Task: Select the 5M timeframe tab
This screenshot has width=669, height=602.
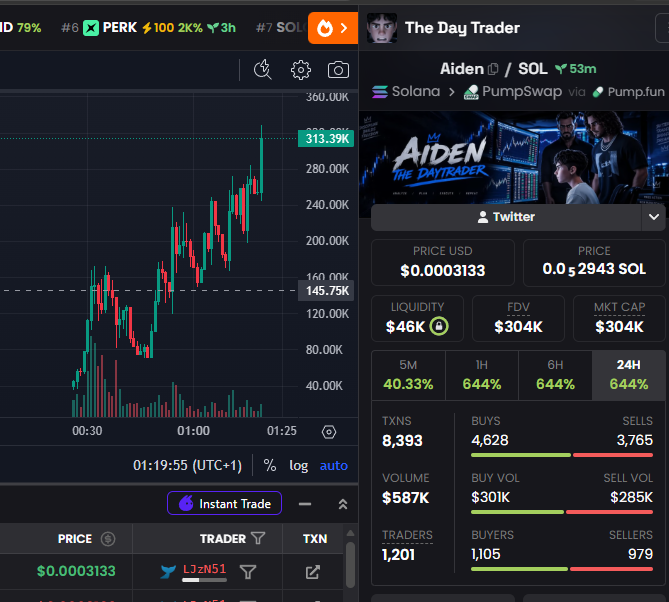Action: tap(408, 375)
